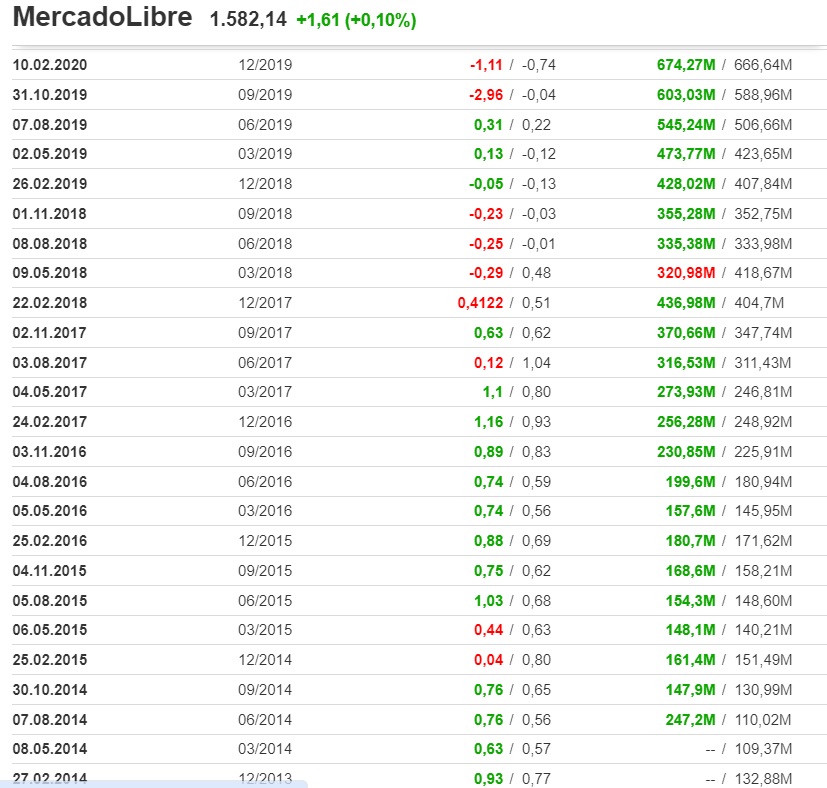
Task: Select the 10.02.2020 earnings date row
Action: click(x=419, y=65)
